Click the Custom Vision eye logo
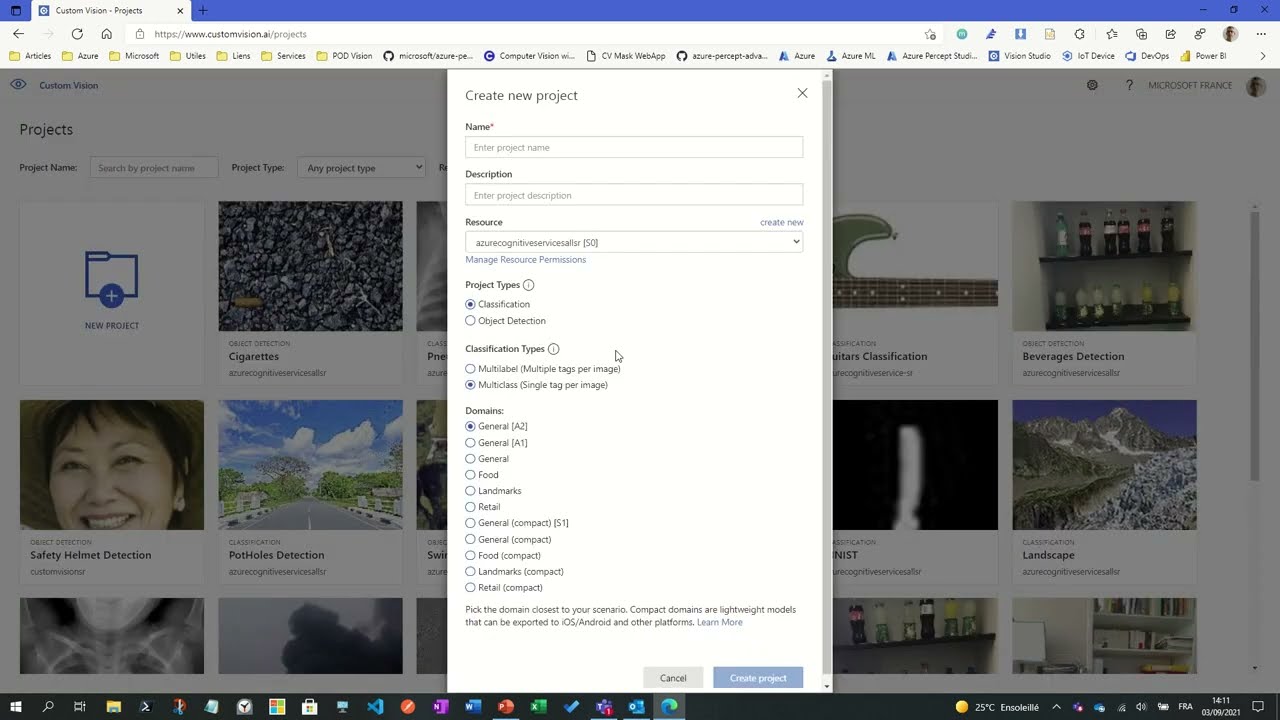The width and height of the screenshot is (1280, 720). tap(18, 85)
